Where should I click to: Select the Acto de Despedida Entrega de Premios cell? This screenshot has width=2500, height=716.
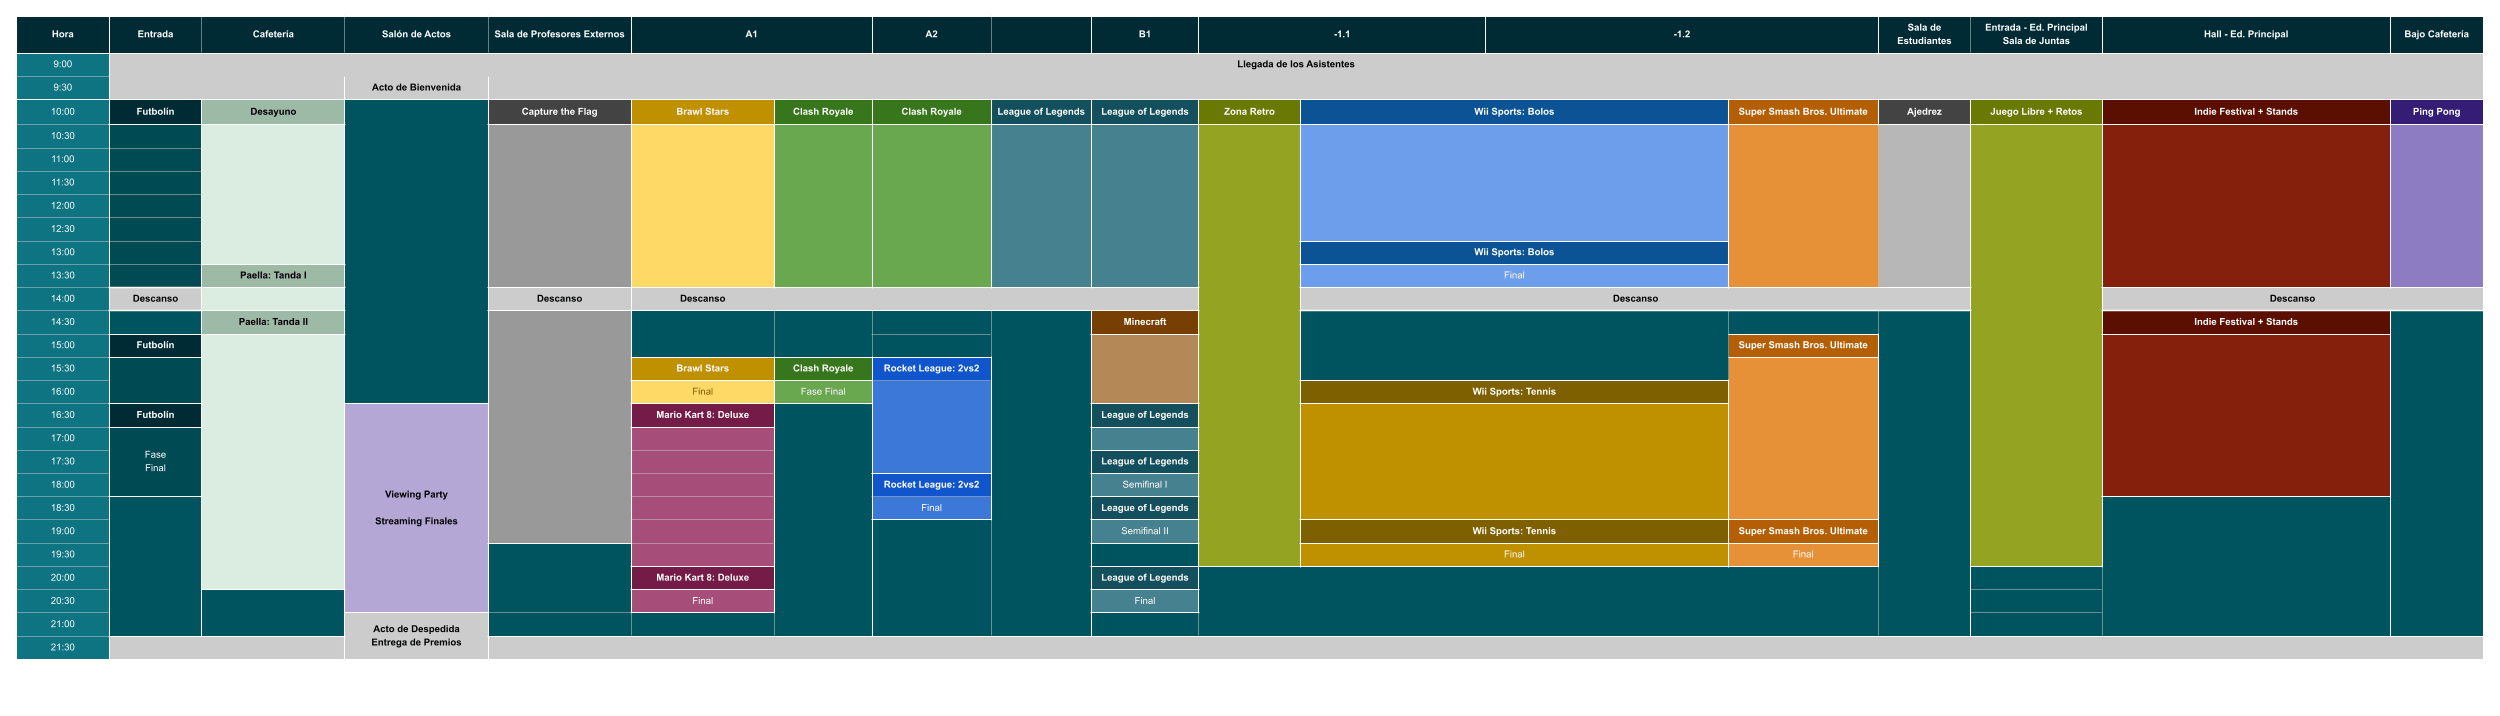(416, 636)
